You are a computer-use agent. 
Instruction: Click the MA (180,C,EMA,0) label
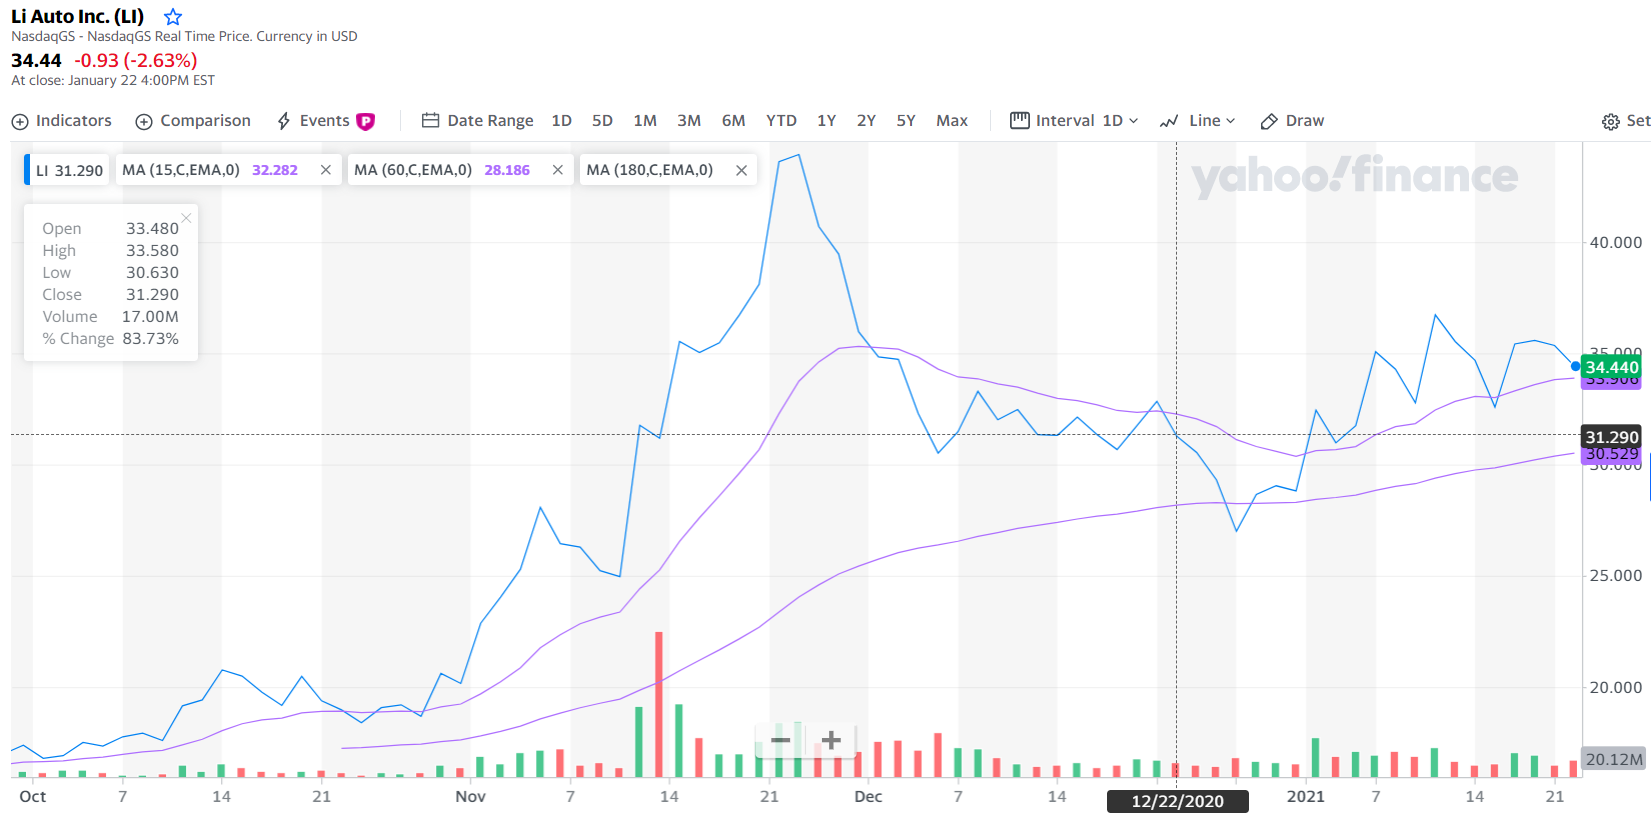pyautogui.click(x=650, y=170)
